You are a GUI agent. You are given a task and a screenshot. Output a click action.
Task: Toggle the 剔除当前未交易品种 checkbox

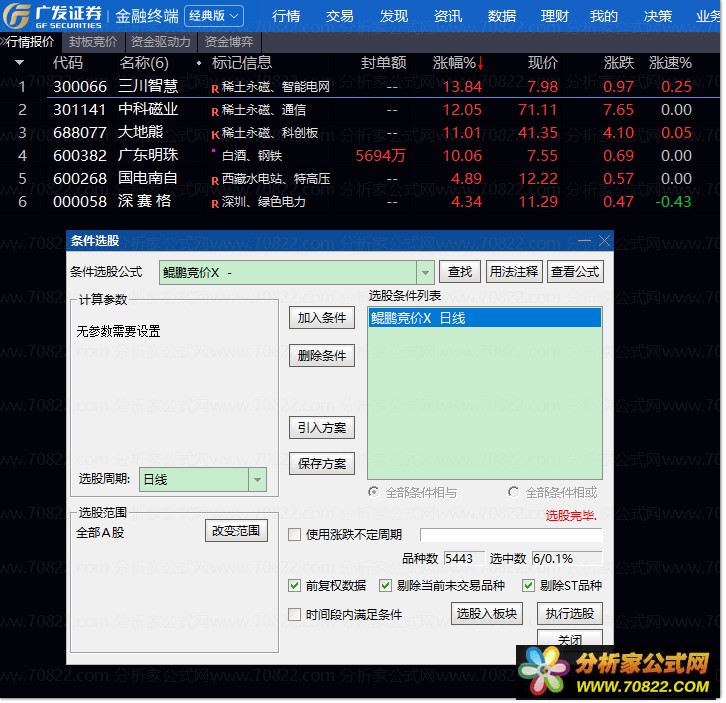[385, 587]
